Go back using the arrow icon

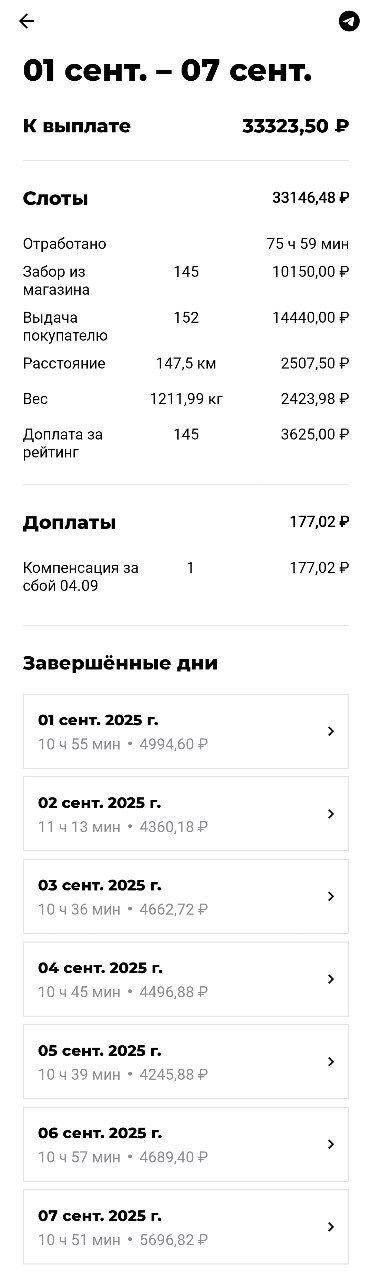27,21
